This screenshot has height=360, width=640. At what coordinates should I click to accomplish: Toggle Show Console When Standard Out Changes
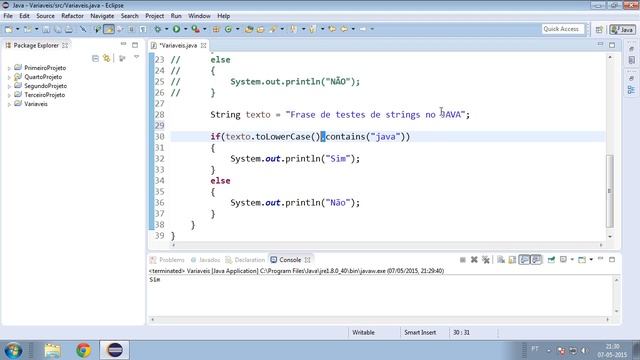524,260
